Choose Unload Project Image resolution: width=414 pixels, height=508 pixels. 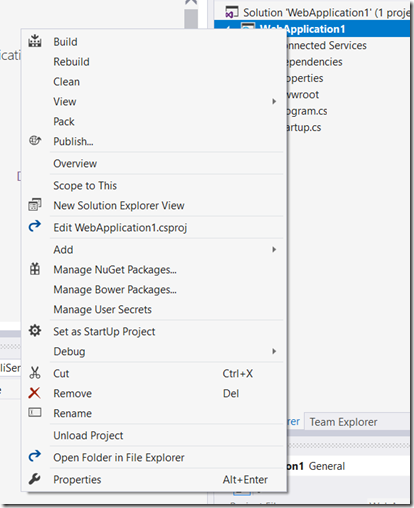click(153, 436)
